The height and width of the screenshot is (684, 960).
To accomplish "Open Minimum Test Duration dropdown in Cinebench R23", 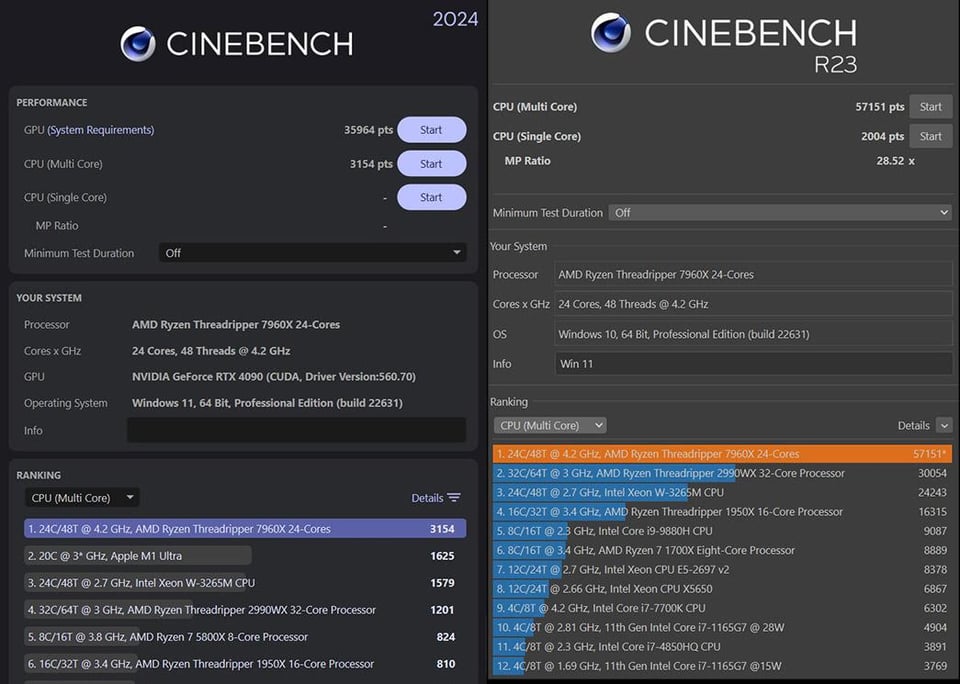I will (x=780, y=212).
